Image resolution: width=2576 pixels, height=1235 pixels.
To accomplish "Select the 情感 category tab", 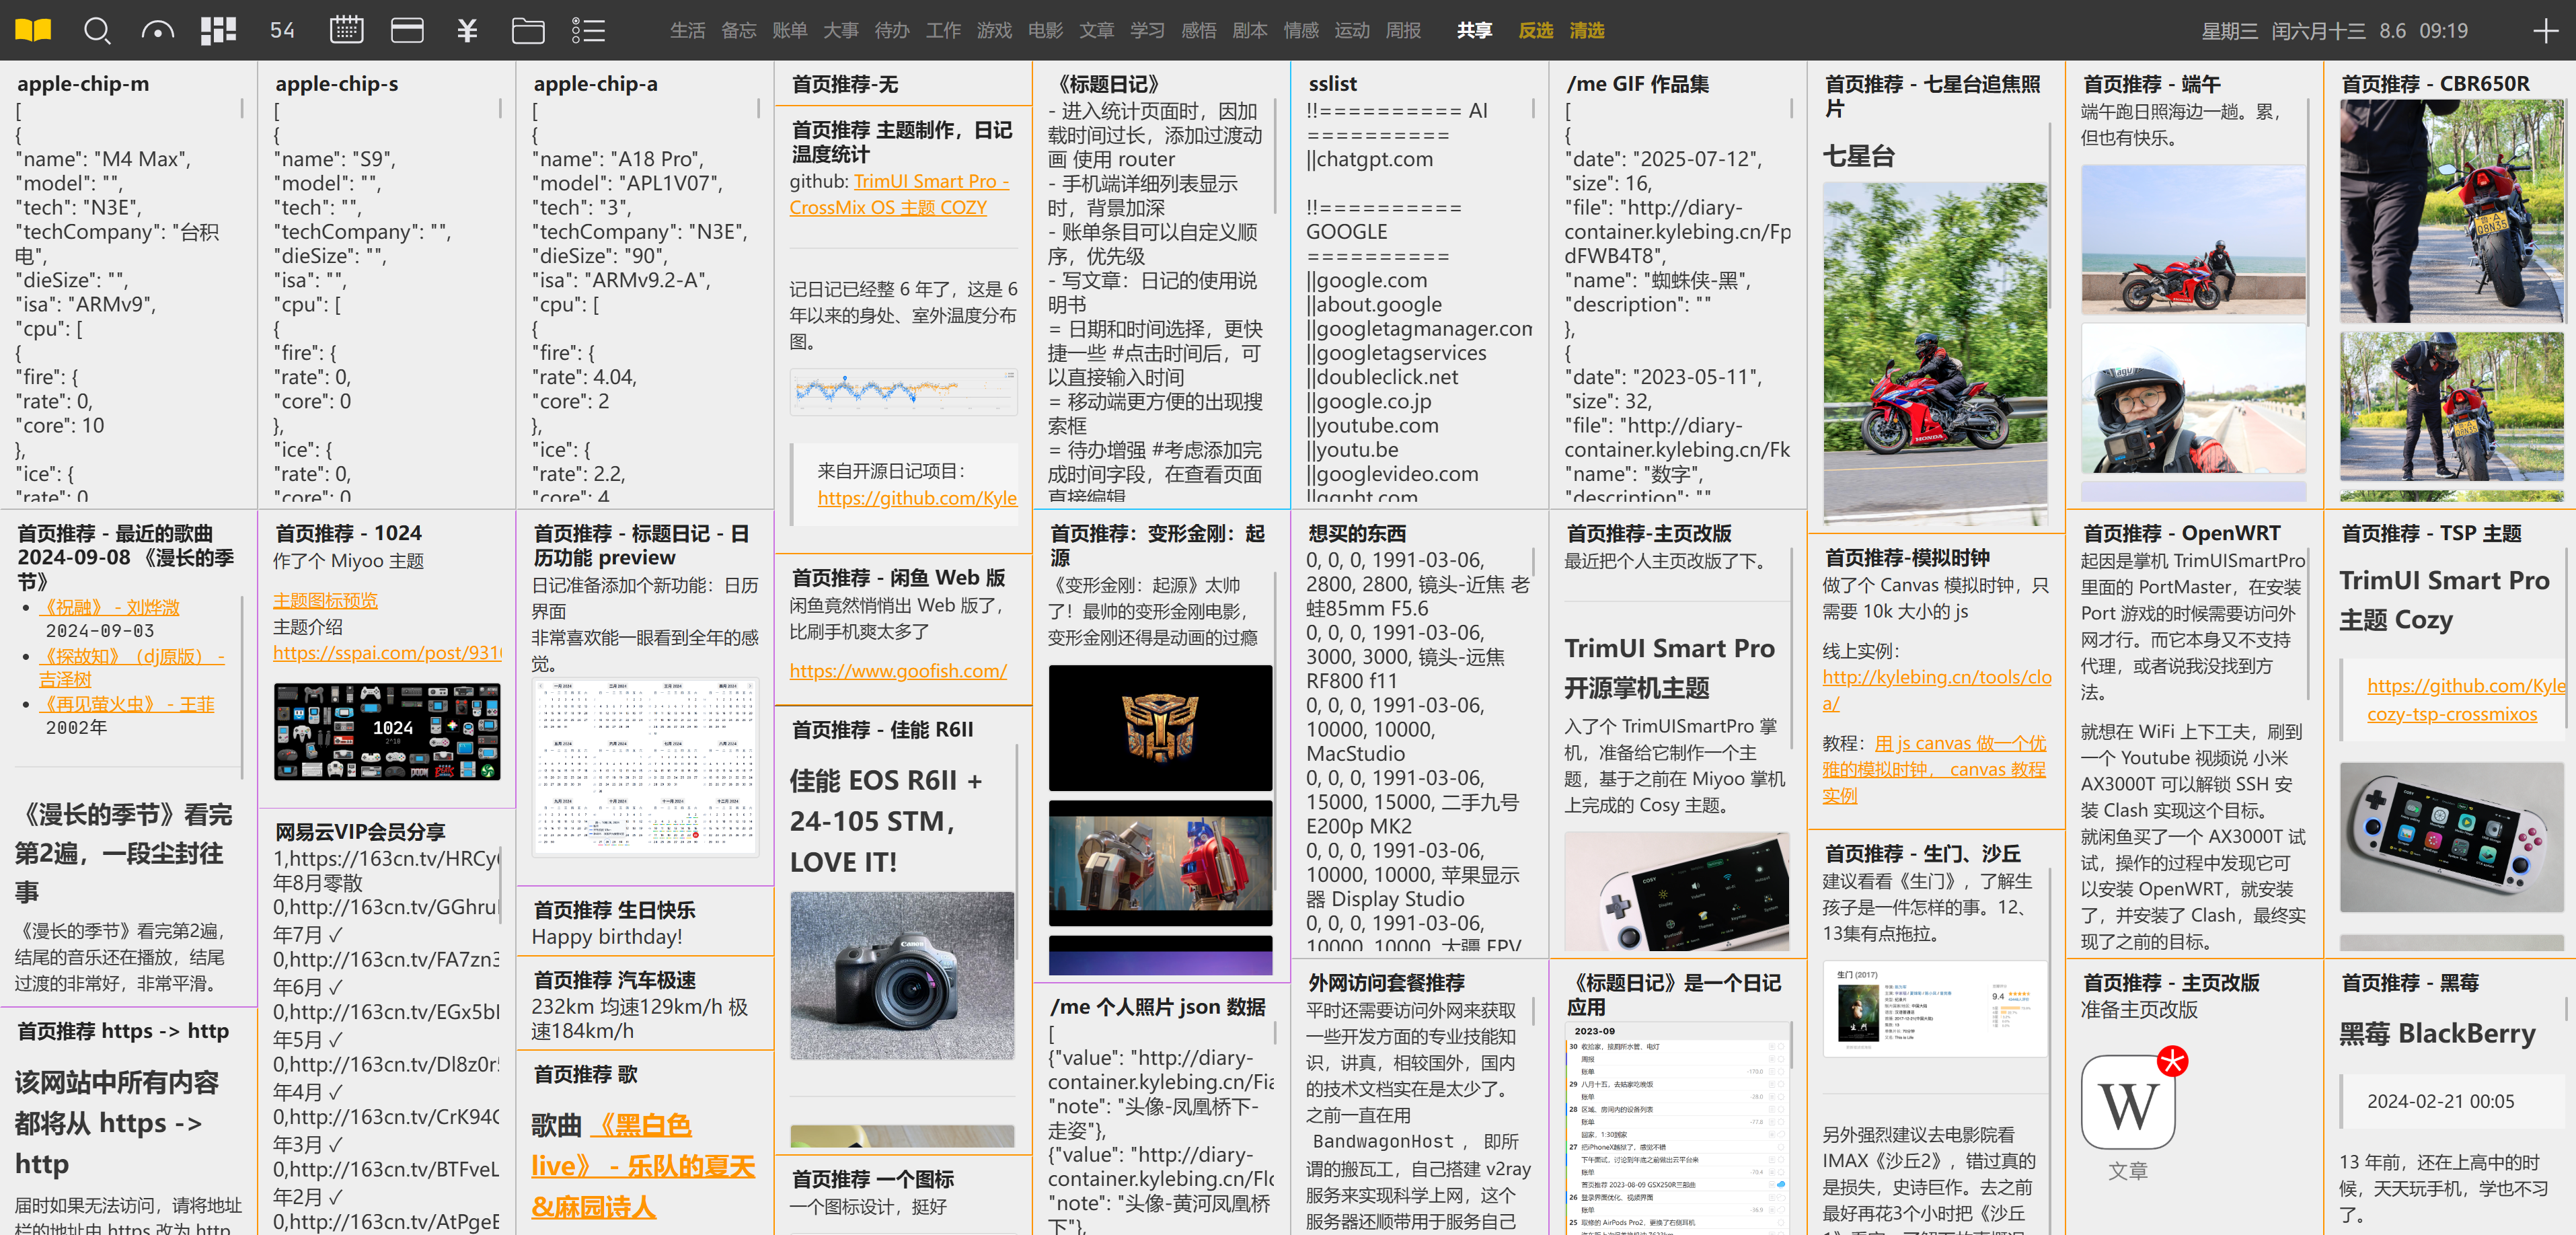I will [x=1301, y=30].
